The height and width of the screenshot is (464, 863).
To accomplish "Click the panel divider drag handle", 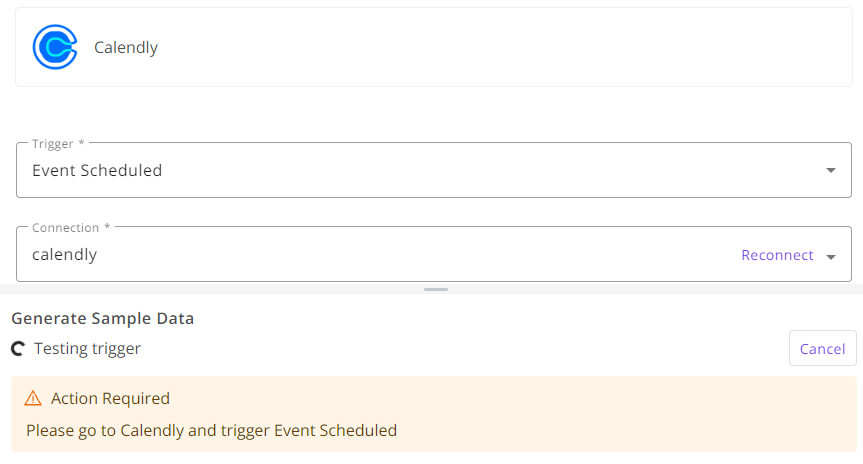I will pos(436,290).
